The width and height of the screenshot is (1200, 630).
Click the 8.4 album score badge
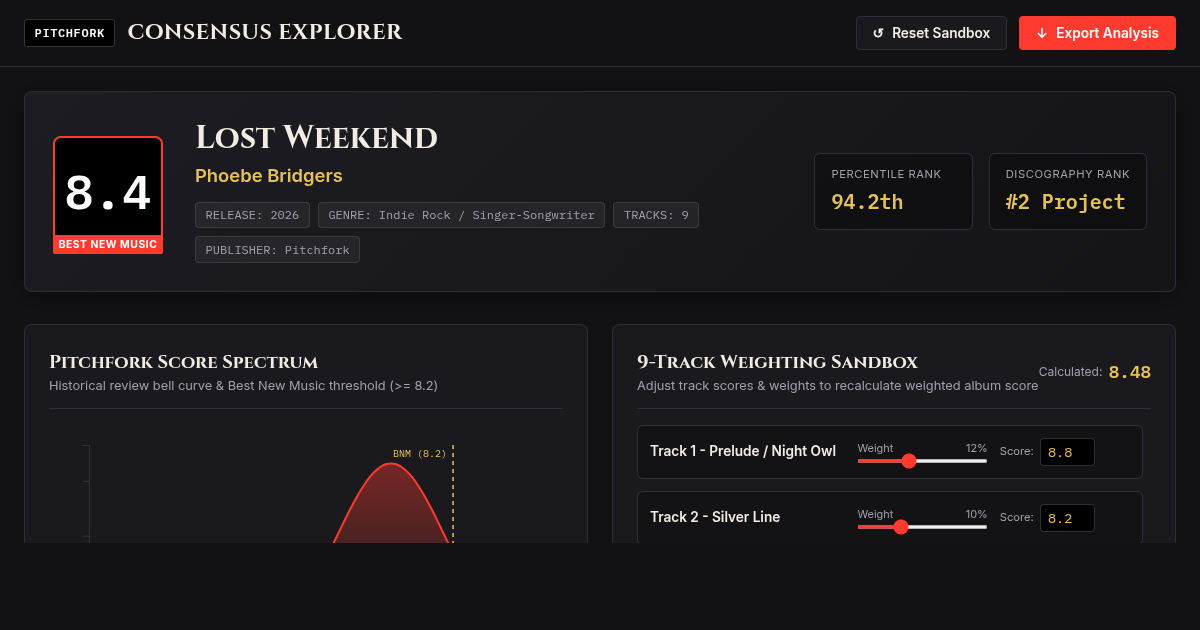pos(108,194)
